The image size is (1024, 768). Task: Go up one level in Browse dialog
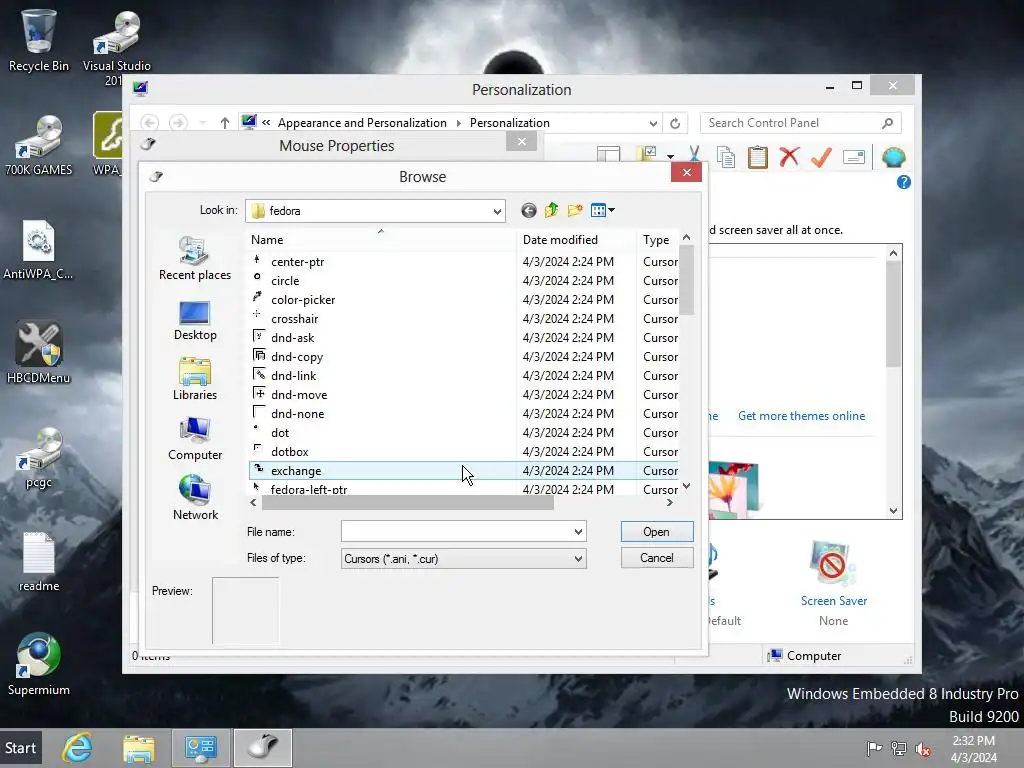pyautogui.click(x=552, y=210)
